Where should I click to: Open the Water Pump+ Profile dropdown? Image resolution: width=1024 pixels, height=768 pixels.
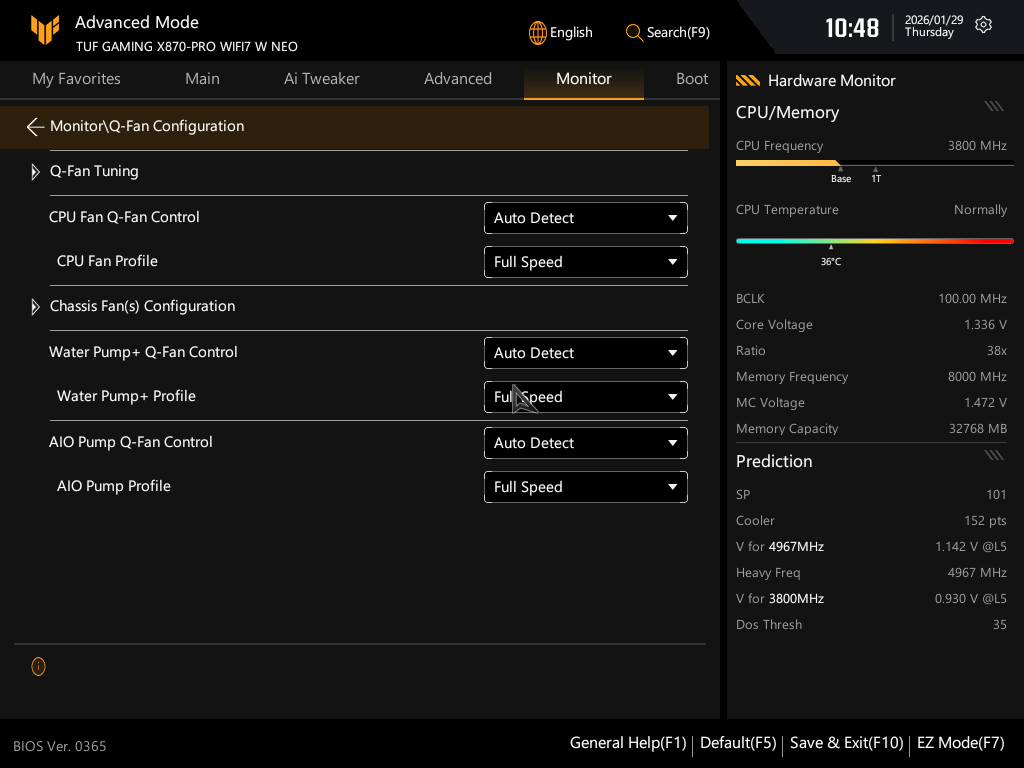click(585, 397)
